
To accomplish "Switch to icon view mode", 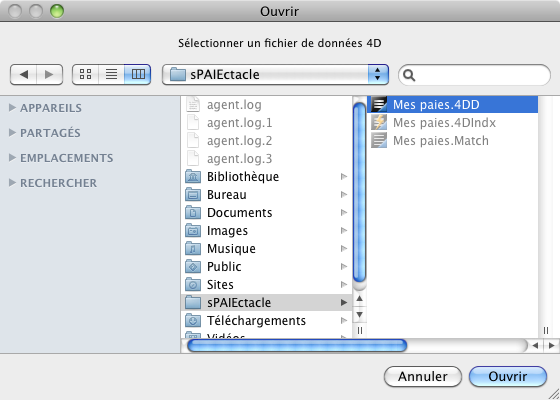I will 85,74.
